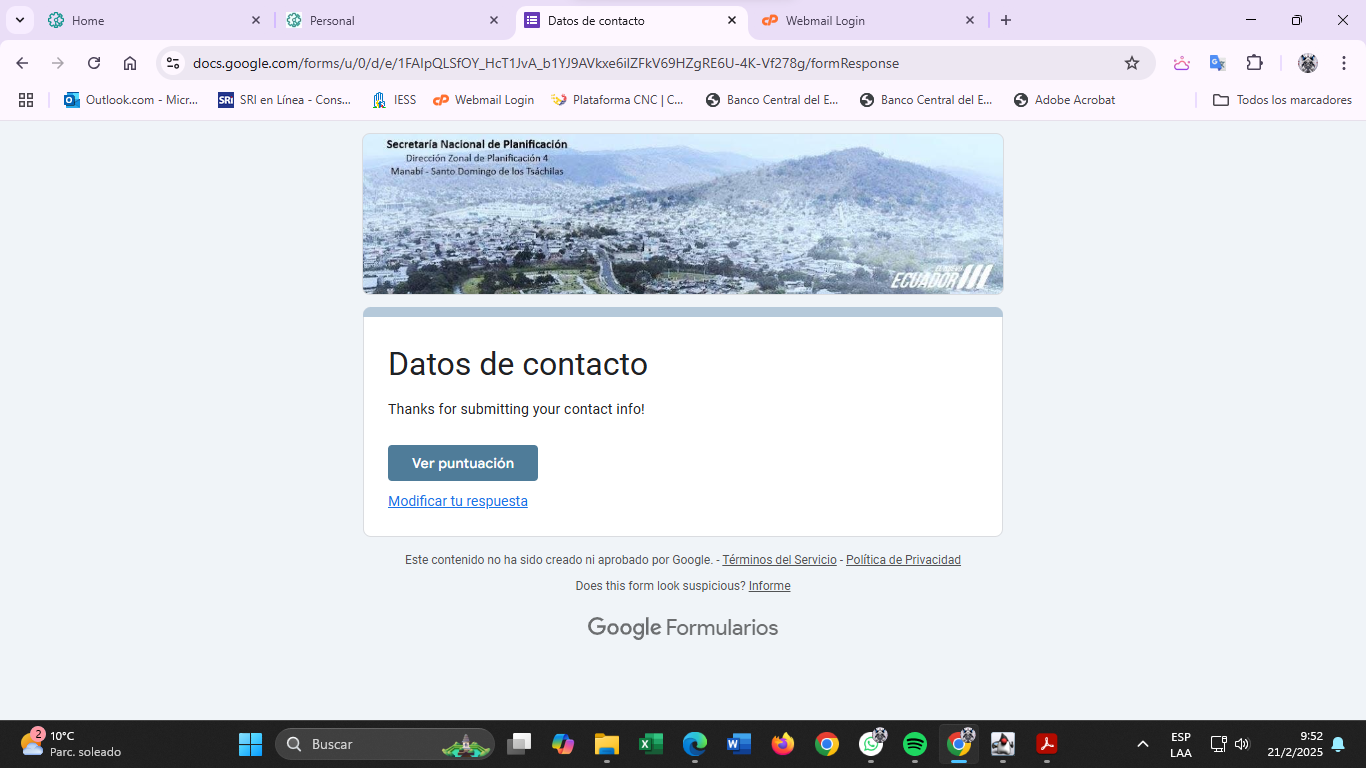Open the tab search dropdown arrow
This screenshot has height=768, width=1366.
coord(19,20)
